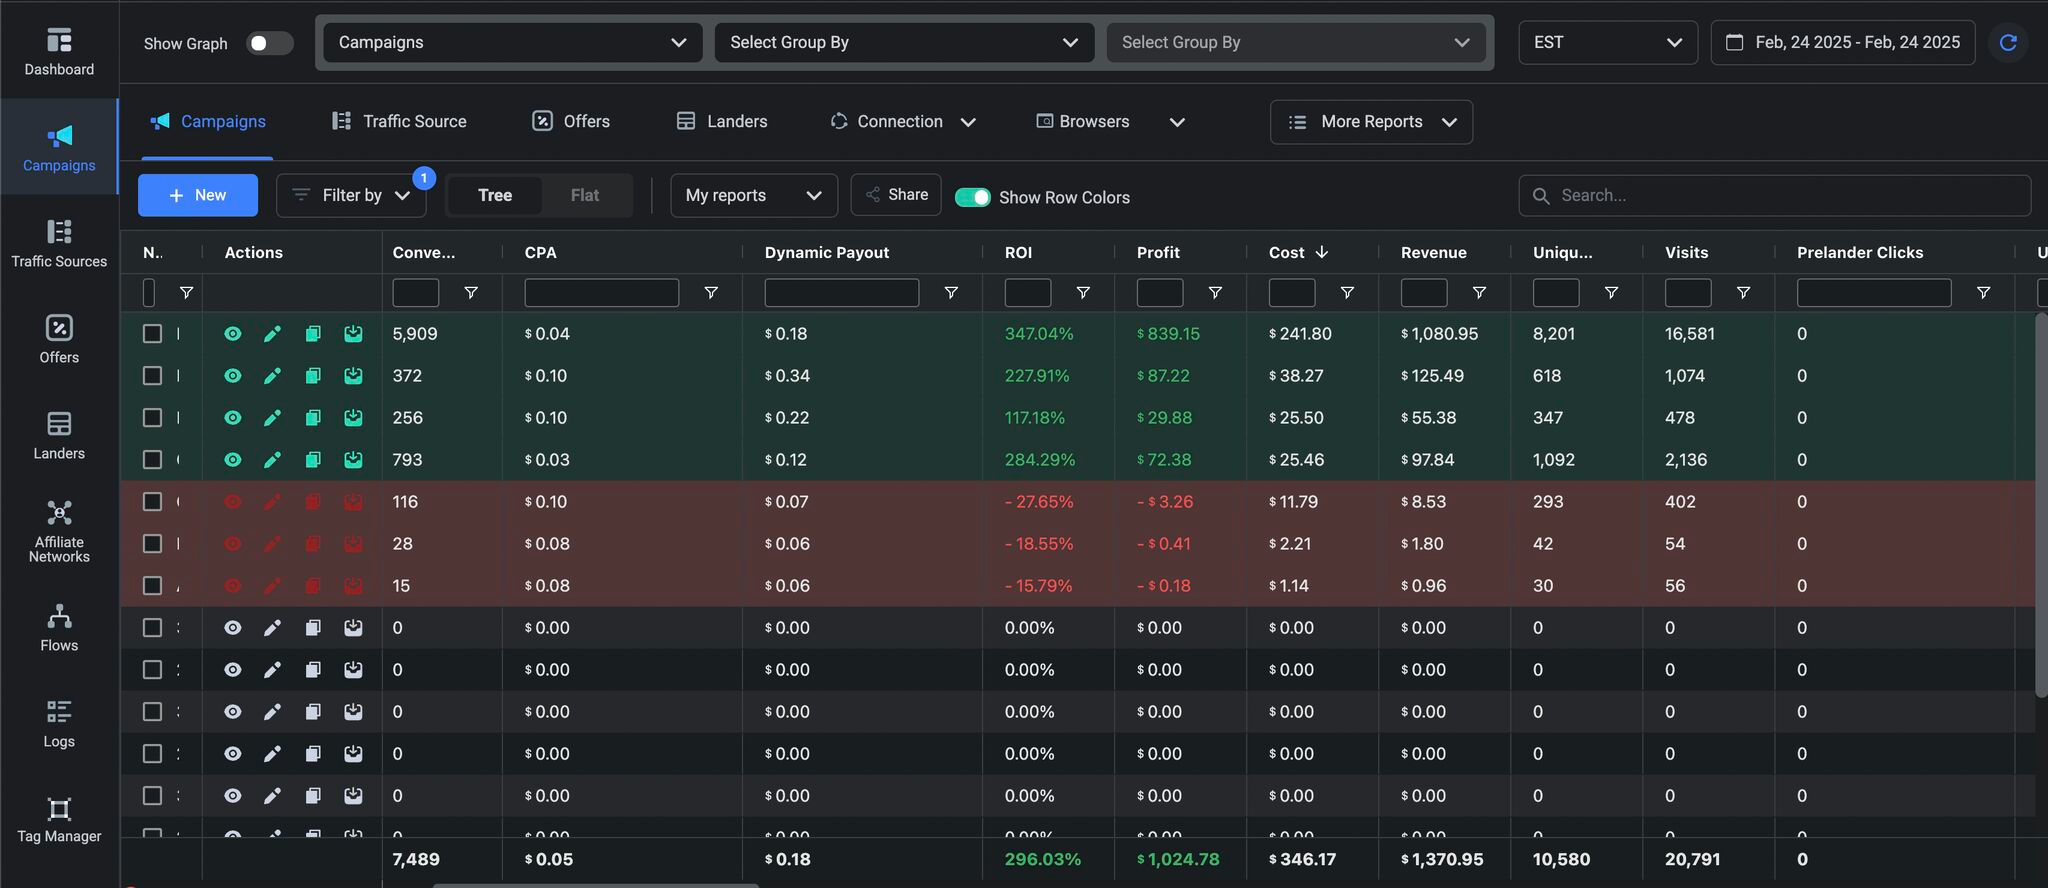Check the box for the 793 conversions row
The height and width of the screenshot is (888, 2048).
point(152,460)
